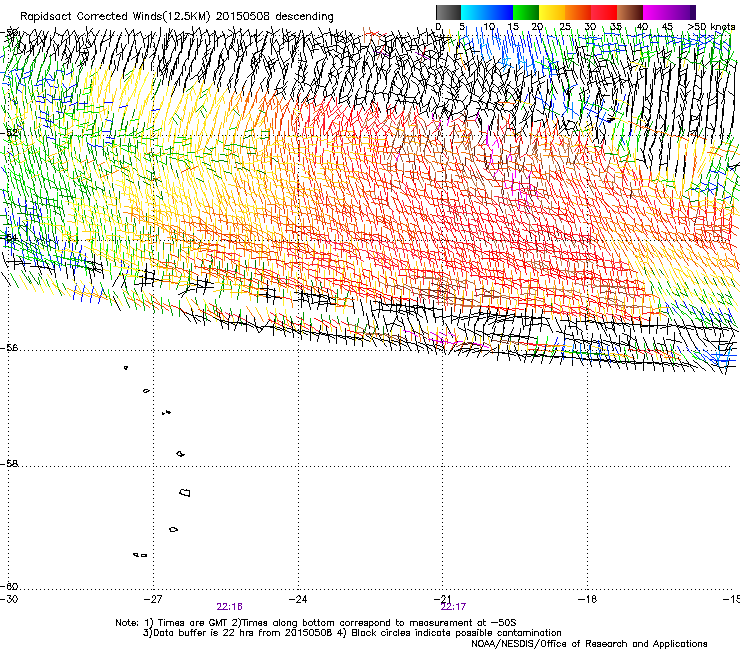Click the '-60' latitude axis label
This screenshot has height=650, width=740.
pyautogui.click(x=9, y=587)
